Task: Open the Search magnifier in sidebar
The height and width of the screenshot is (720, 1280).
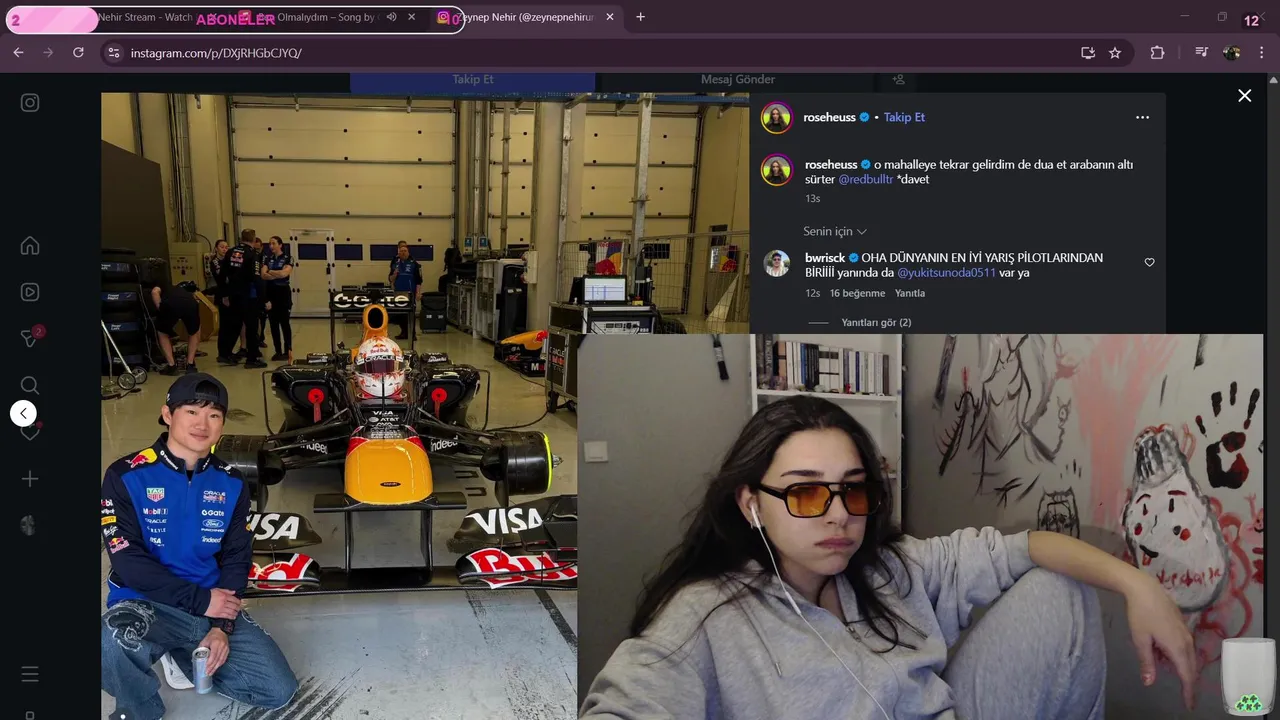Action: pyautogui.click(x=30, y=385)
